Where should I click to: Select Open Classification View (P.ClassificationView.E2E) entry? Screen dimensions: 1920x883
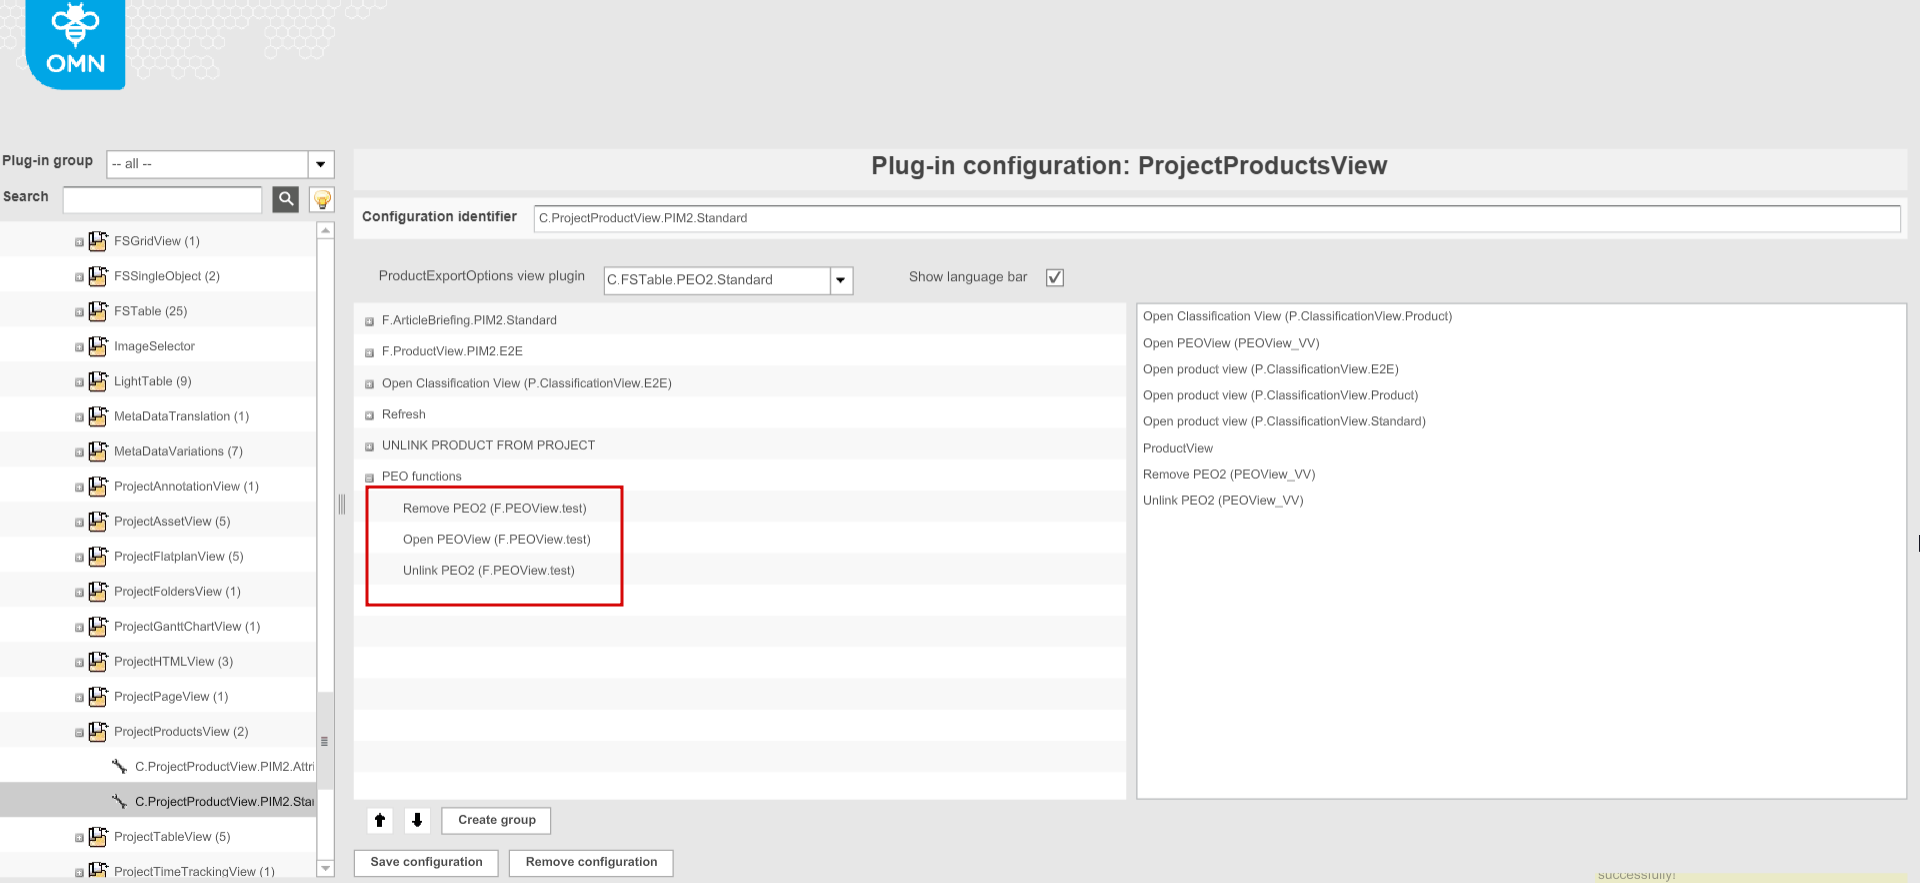(x=526, y=383)
